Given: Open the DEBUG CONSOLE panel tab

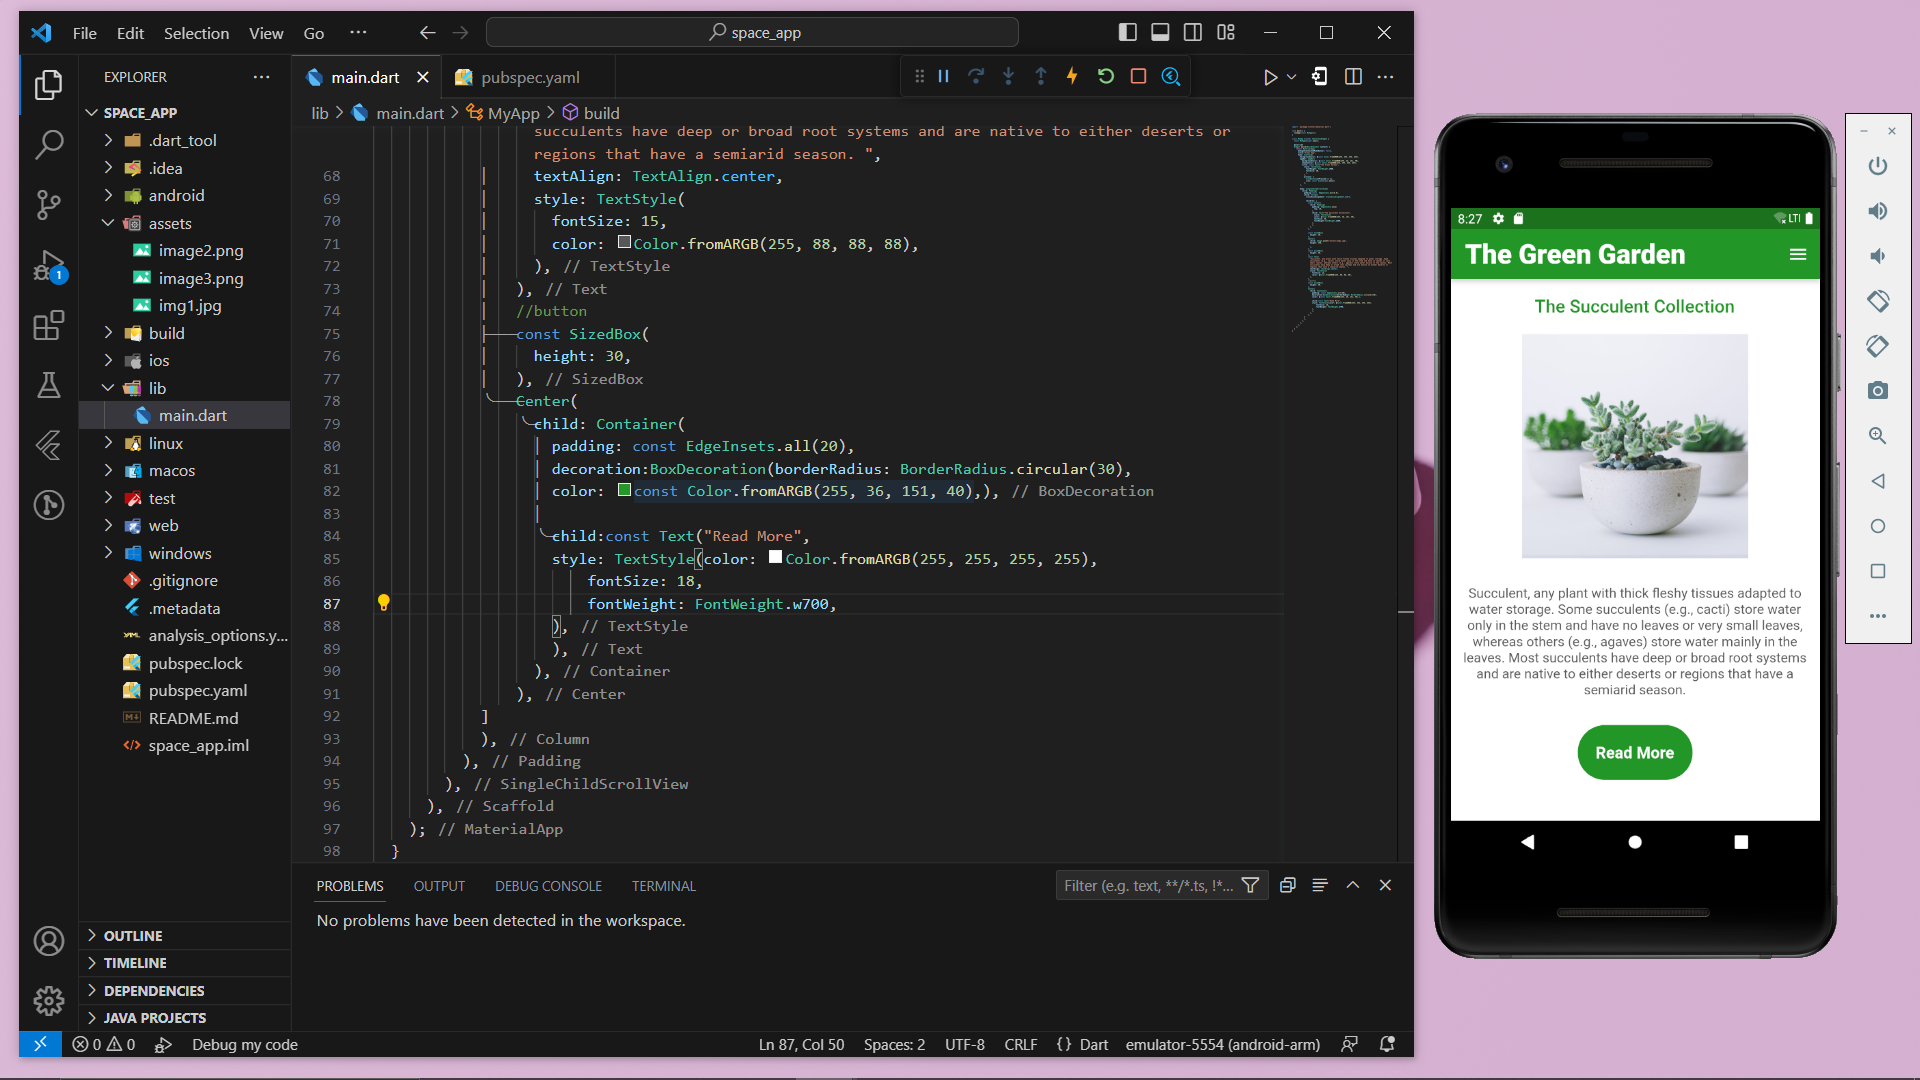Looking at the screenshot, I should tap(548, 886).
